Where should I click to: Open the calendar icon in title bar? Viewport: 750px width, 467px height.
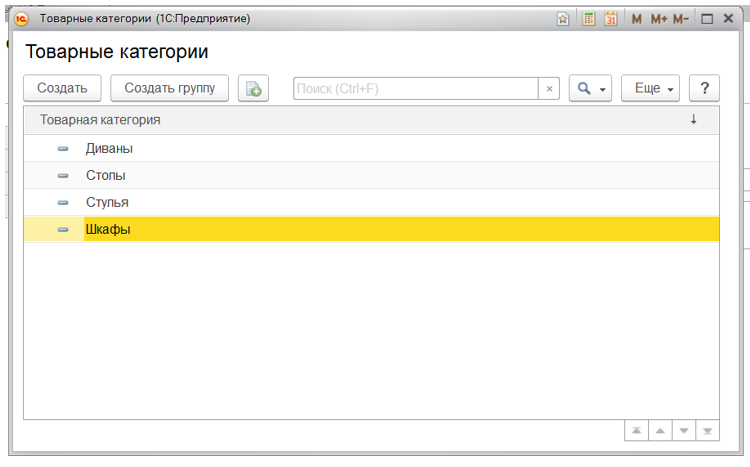click(610, 19)
